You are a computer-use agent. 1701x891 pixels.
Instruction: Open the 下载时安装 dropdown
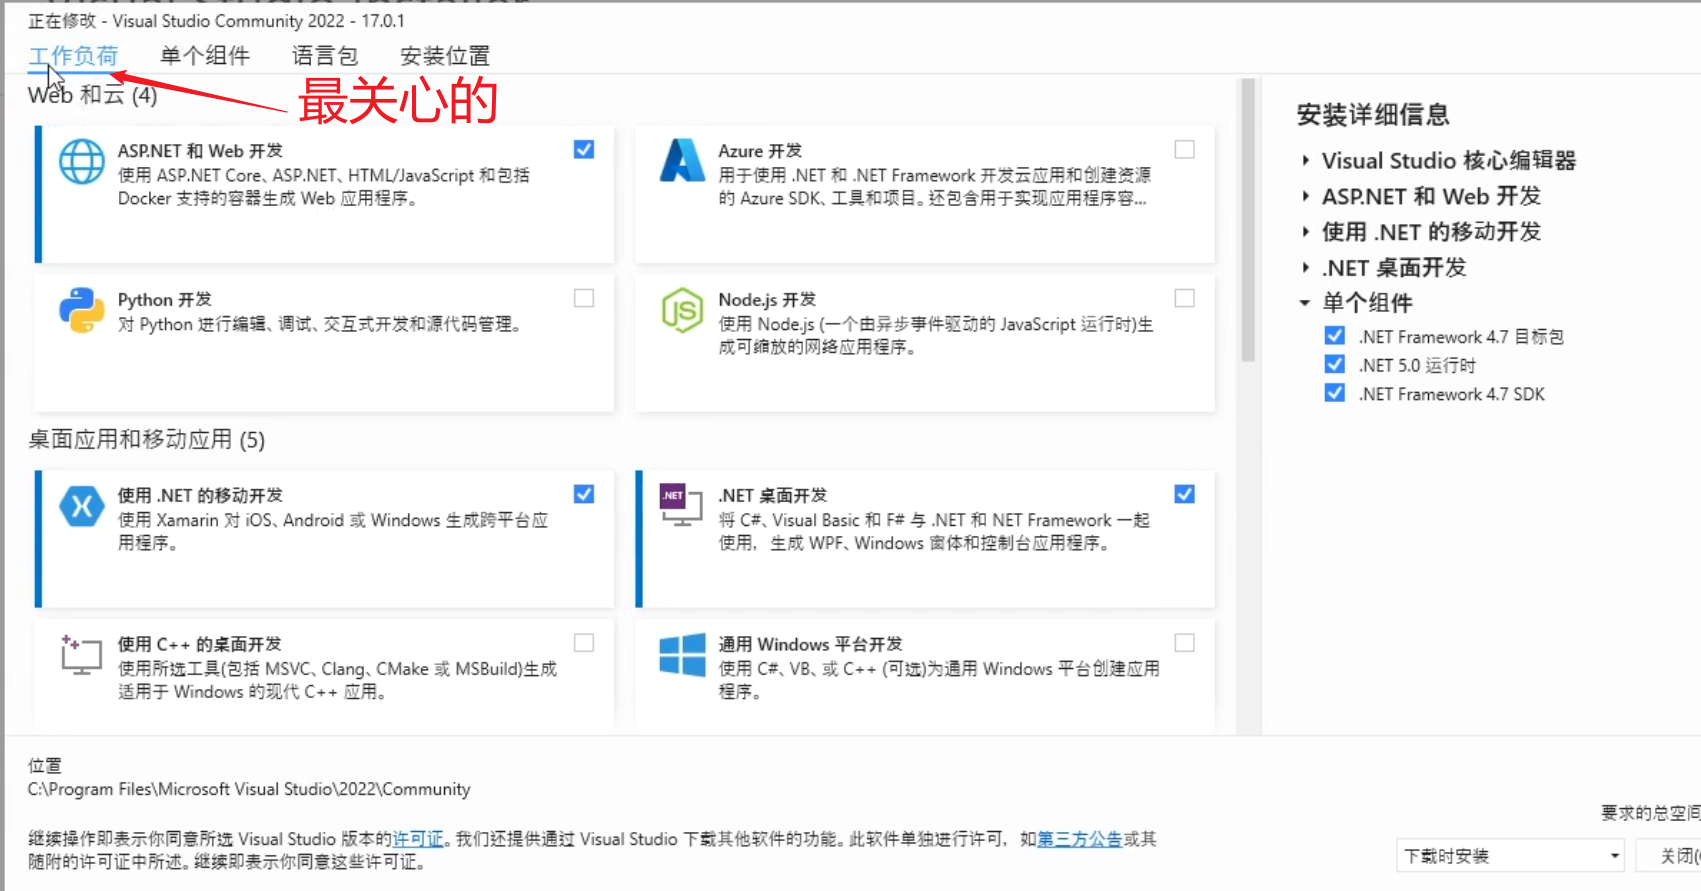pos(1510,856)
